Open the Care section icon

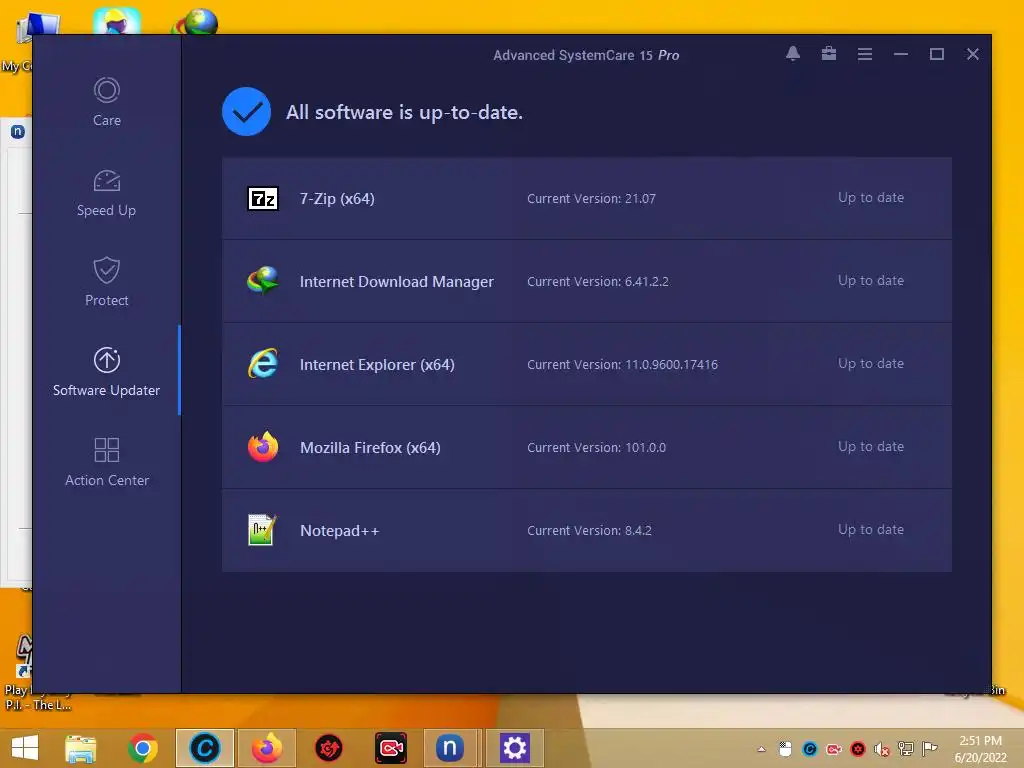tap(106, 90)
